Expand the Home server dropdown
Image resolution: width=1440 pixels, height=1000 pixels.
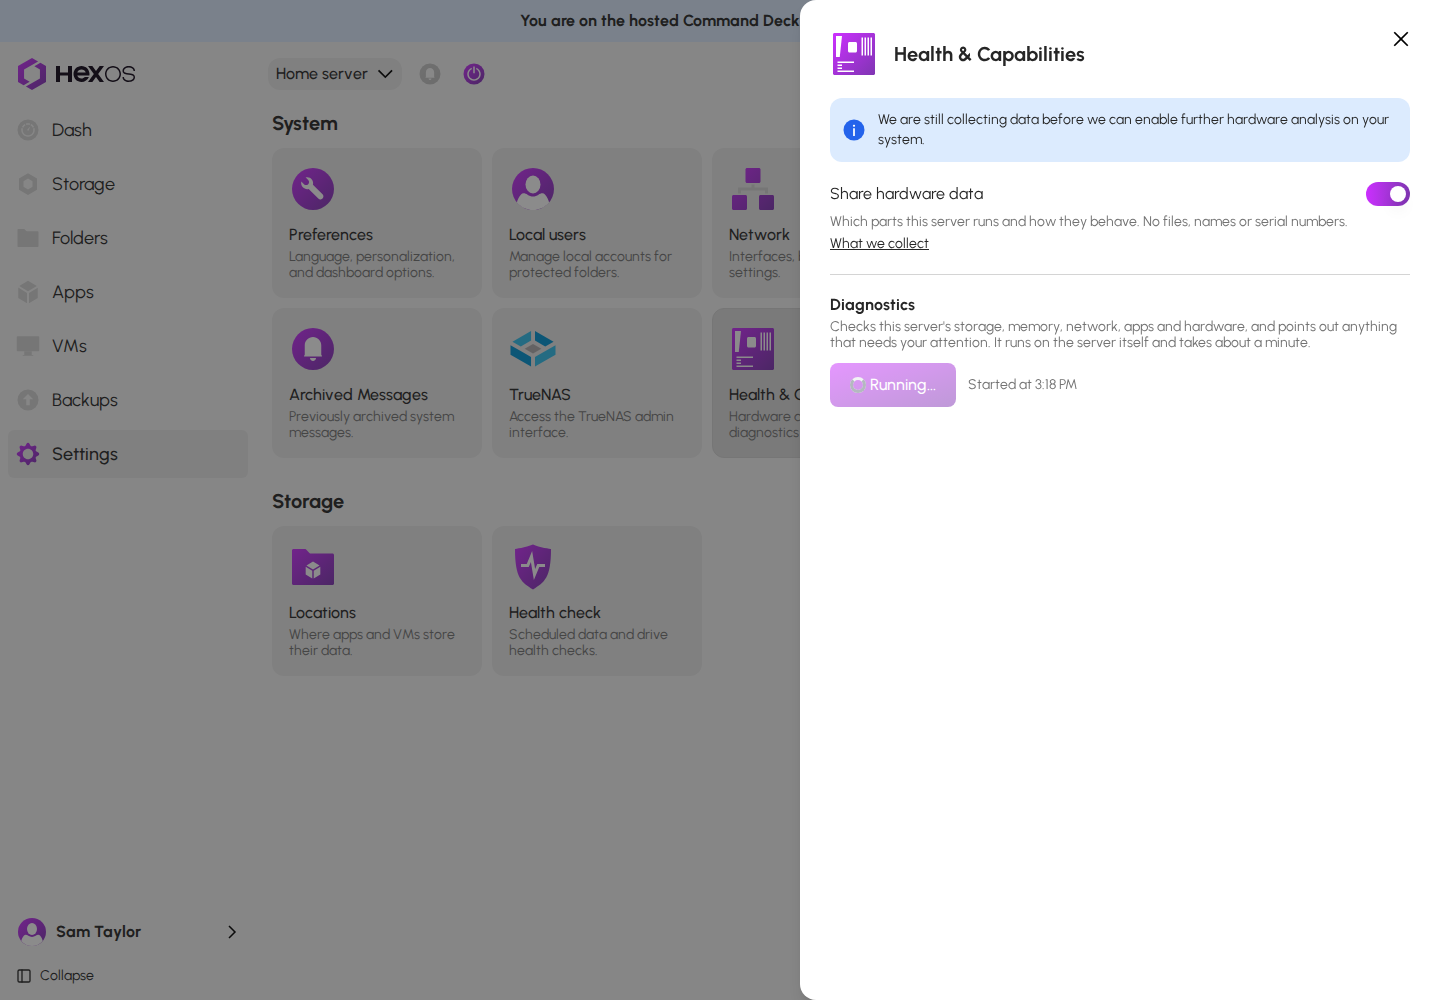point(335,74)
